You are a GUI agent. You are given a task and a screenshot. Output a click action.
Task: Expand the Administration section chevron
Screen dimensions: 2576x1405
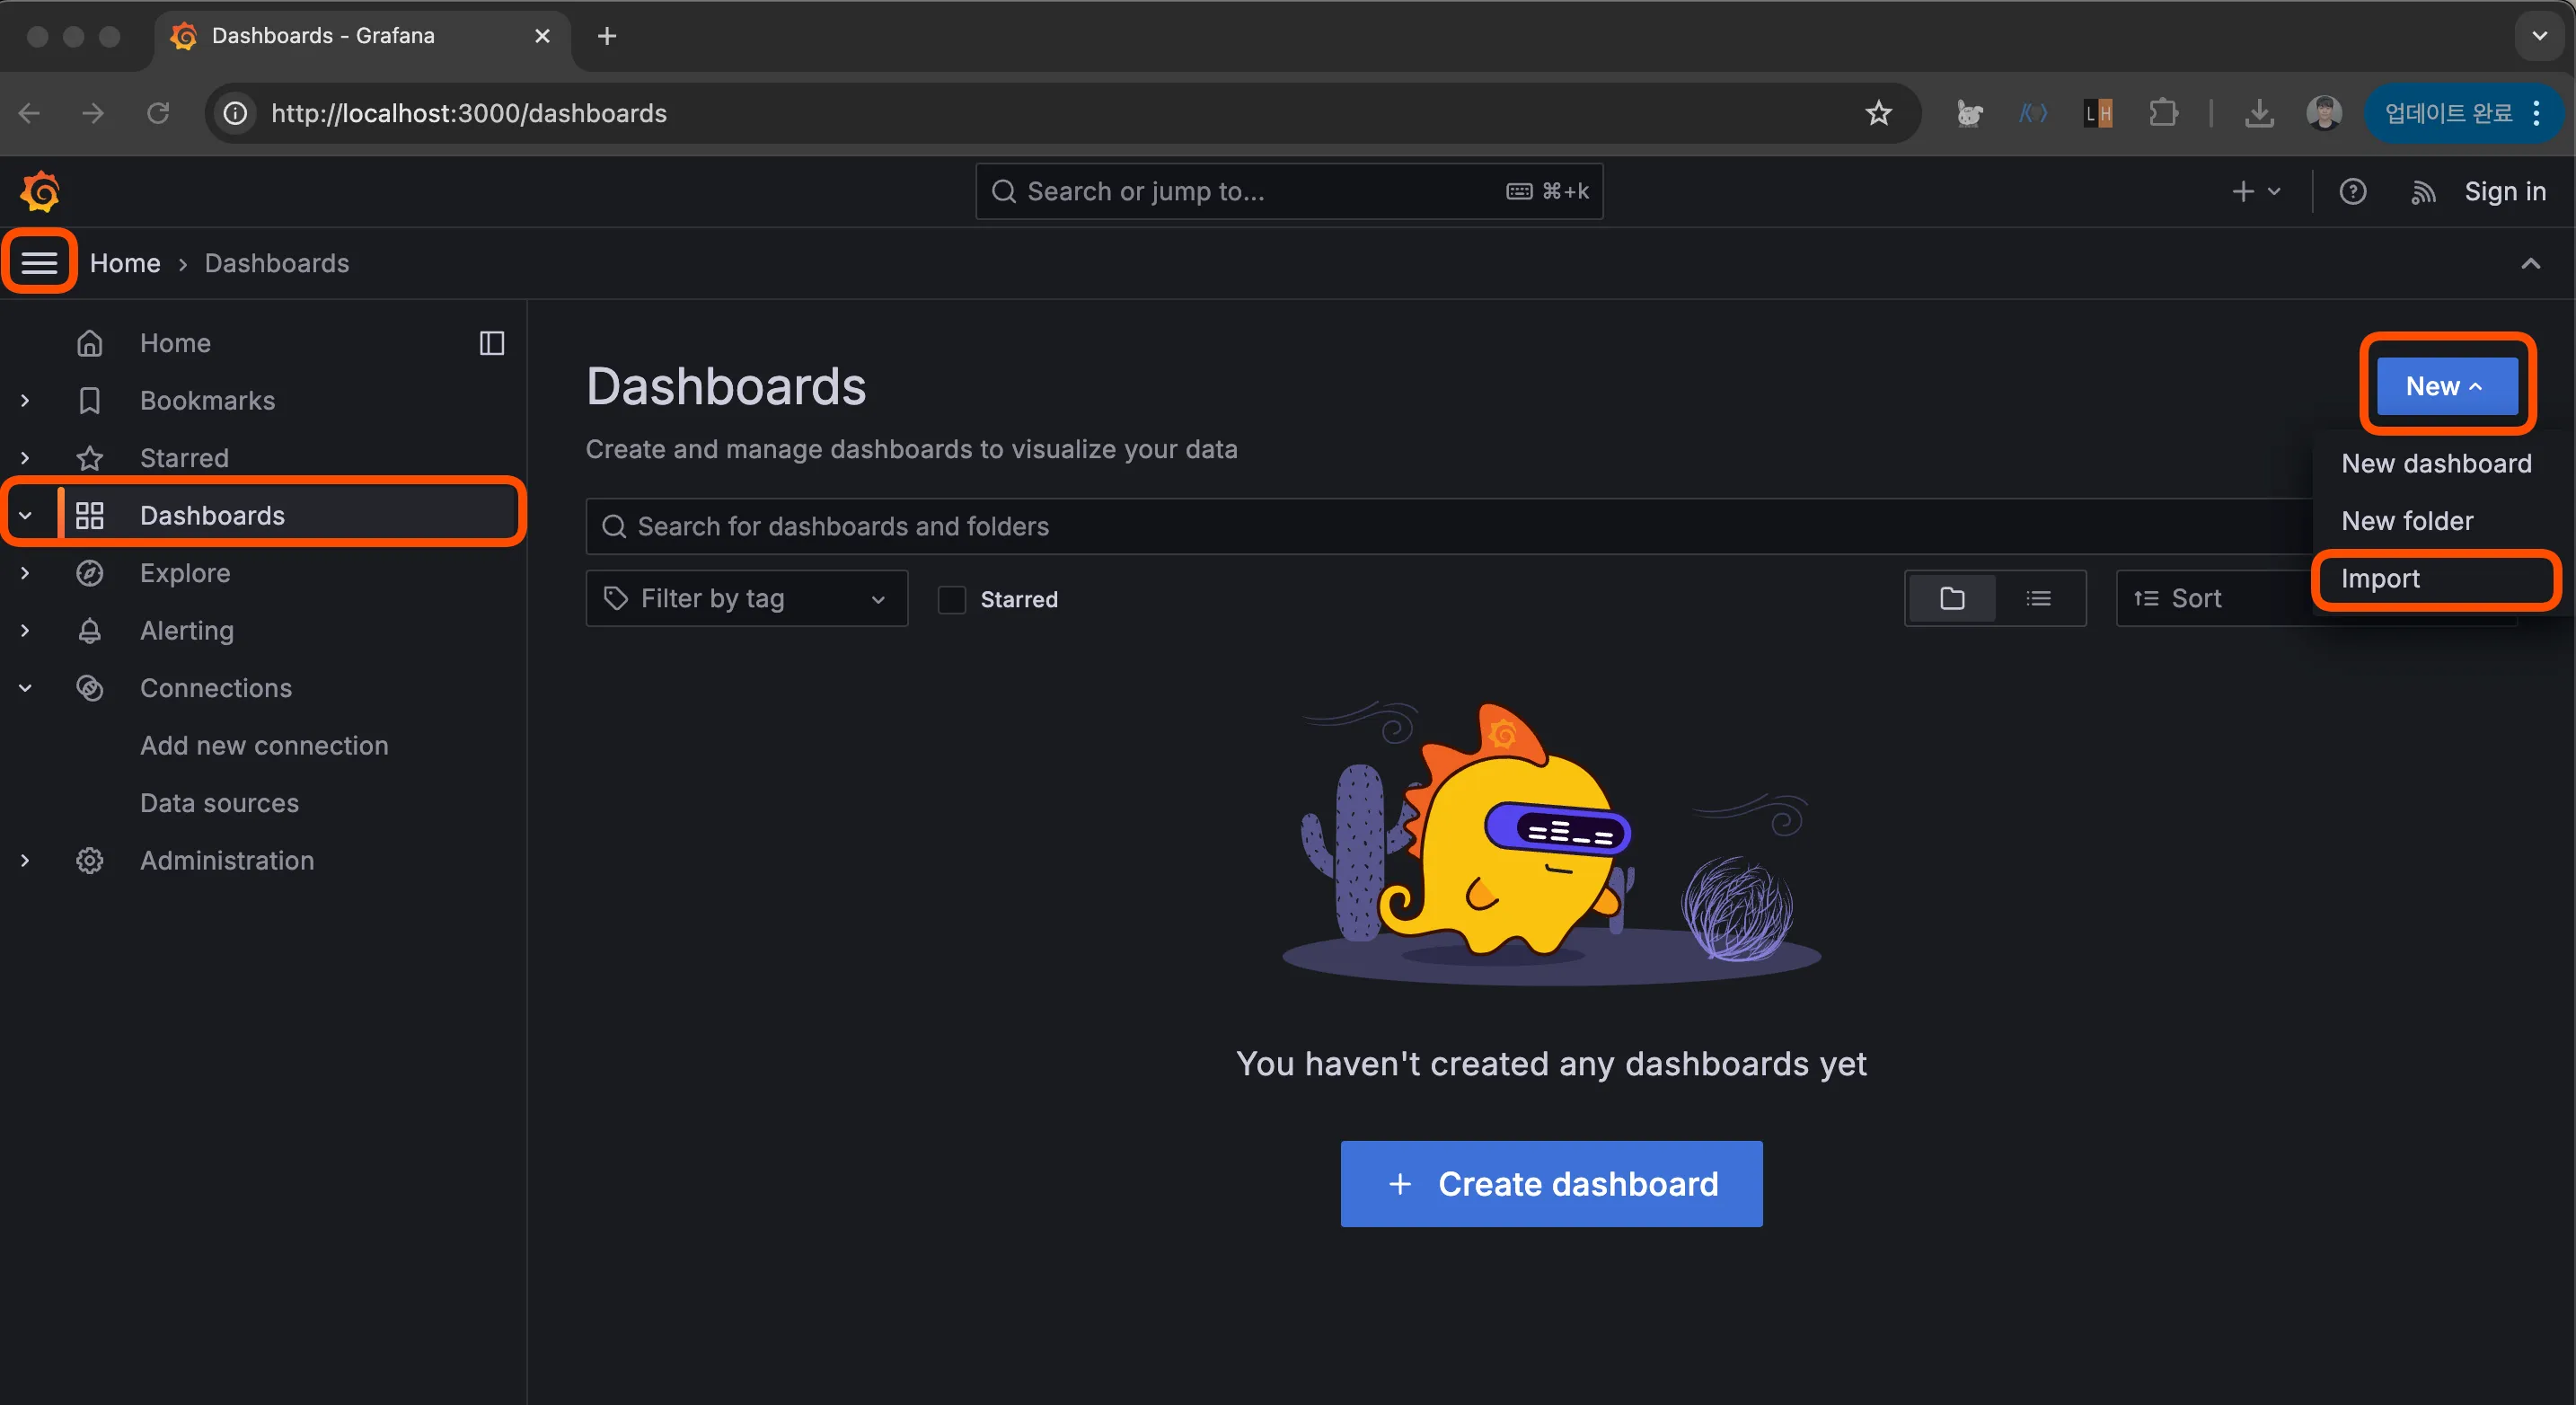(25, 860)
